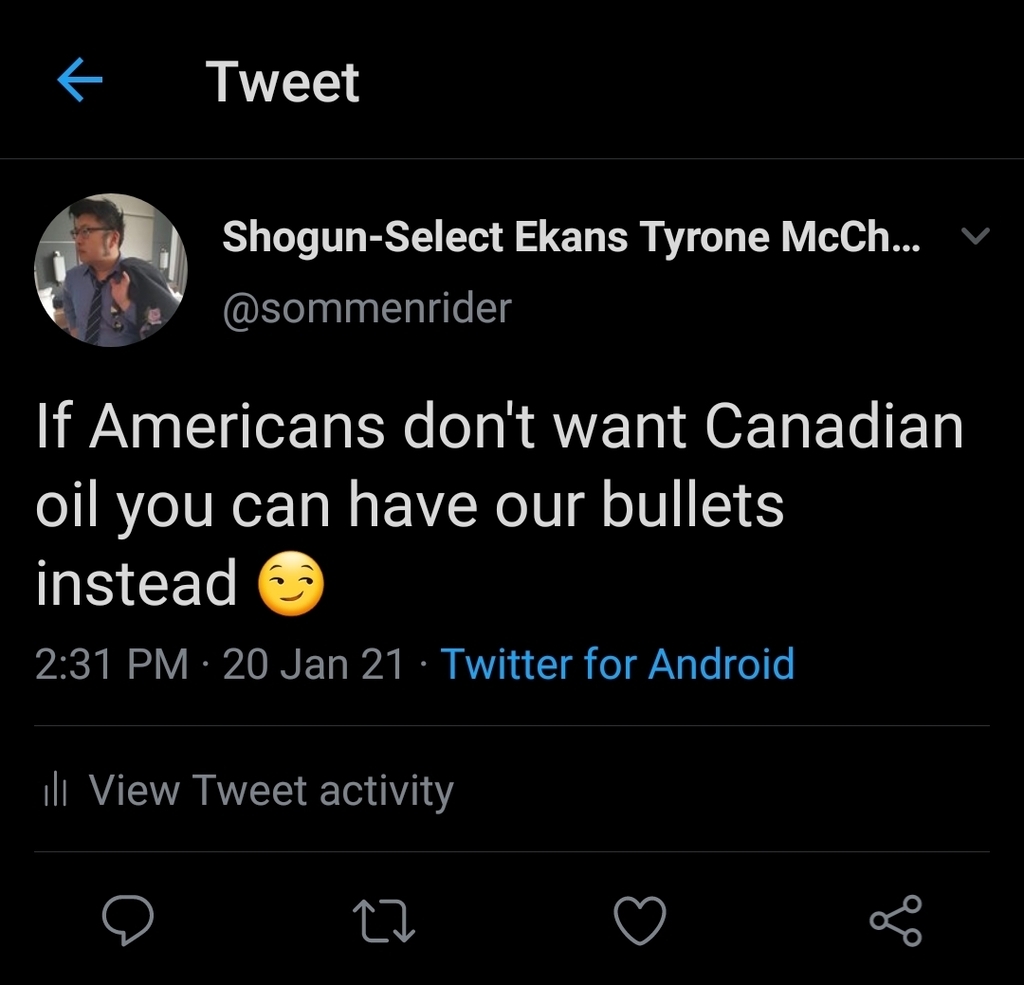Go back using the blue arrow
Image resolution: width=1024 pixels, height=985 pixels.
pos(80,81)
